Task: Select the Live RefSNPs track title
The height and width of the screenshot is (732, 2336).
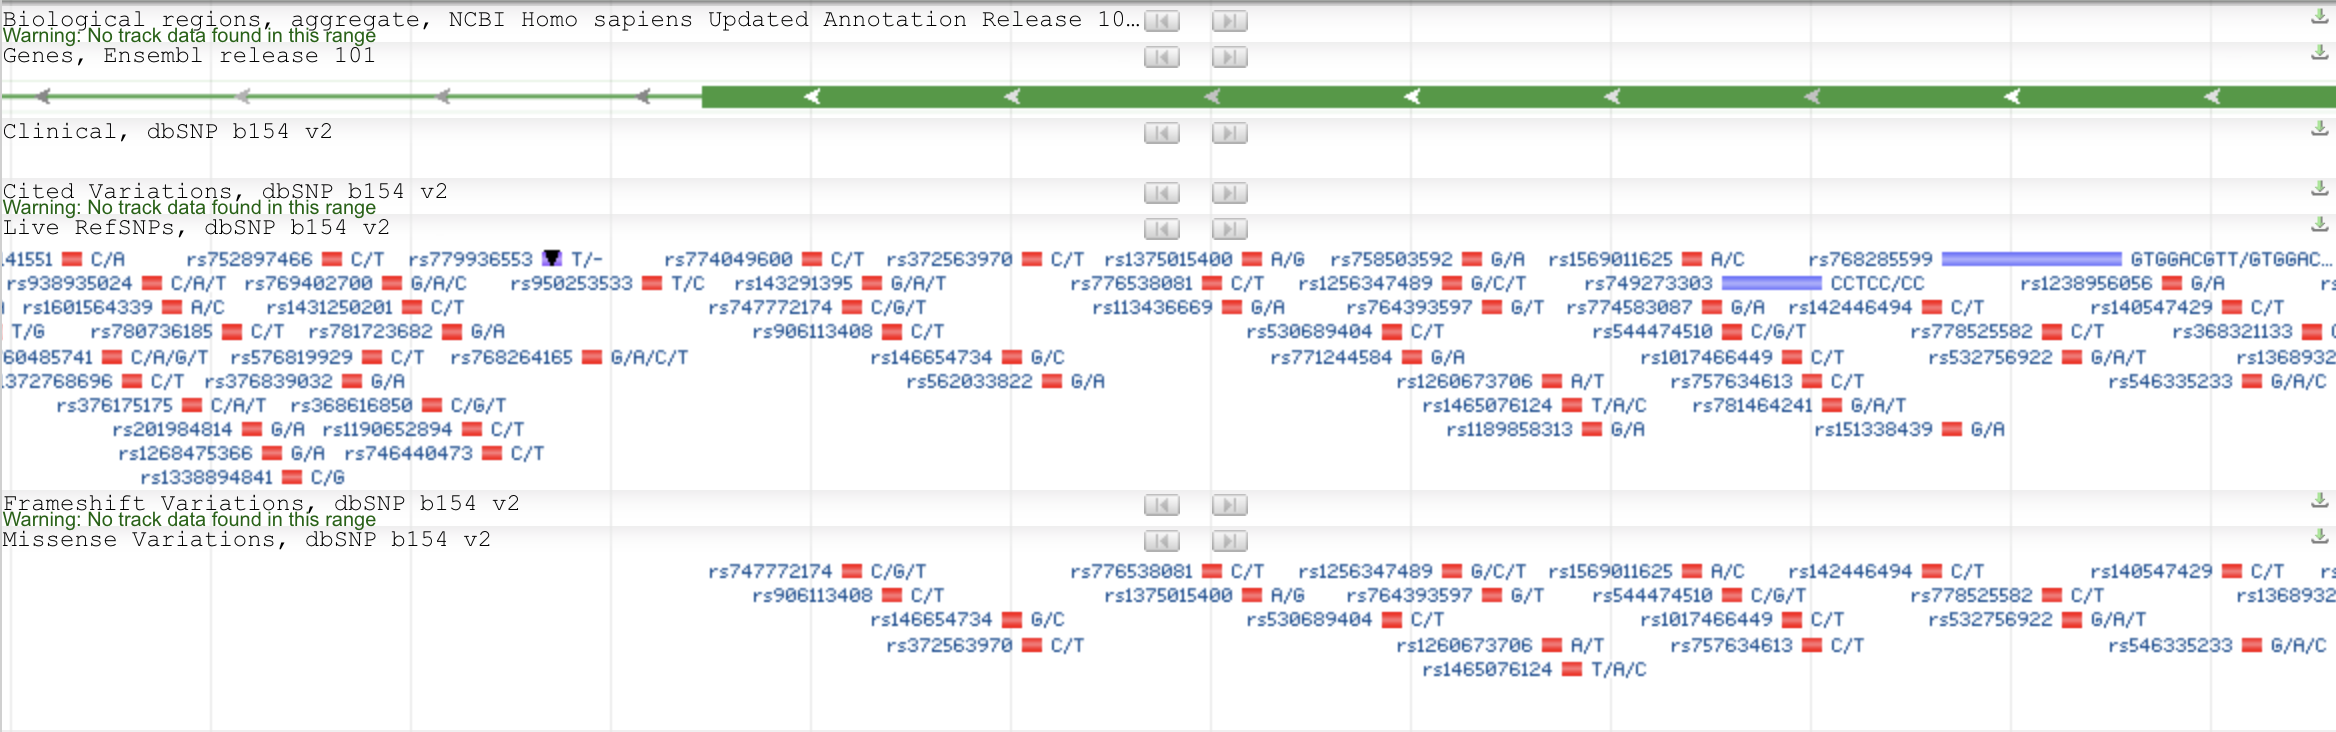Action: click(x=196, y=228)
